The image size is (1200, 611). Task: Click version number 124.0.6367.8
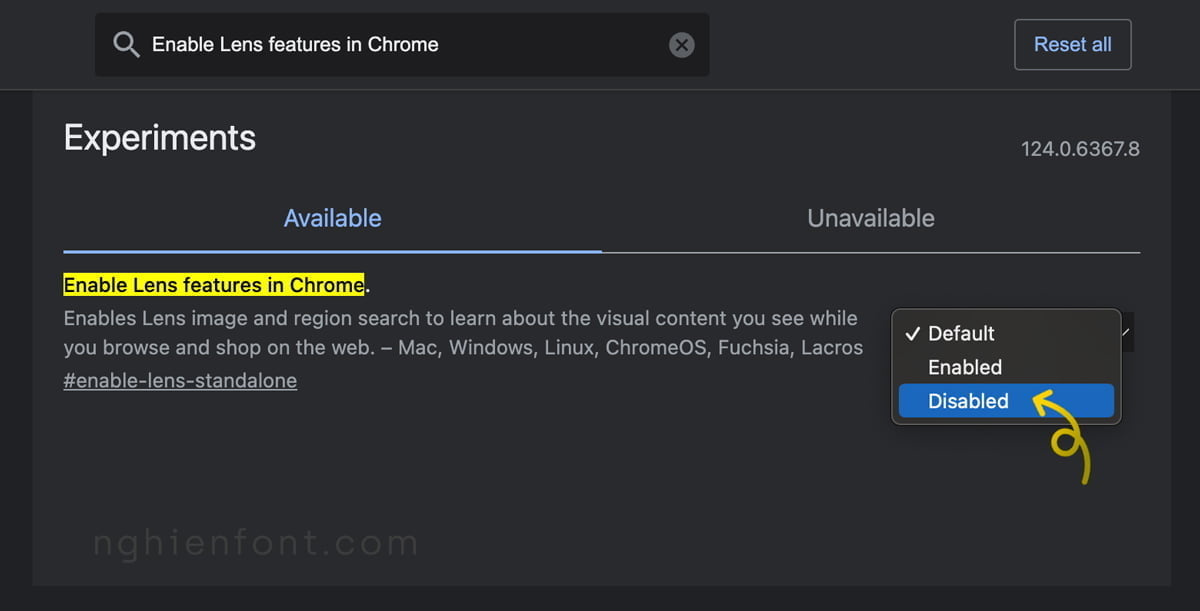click(1080, 149)
